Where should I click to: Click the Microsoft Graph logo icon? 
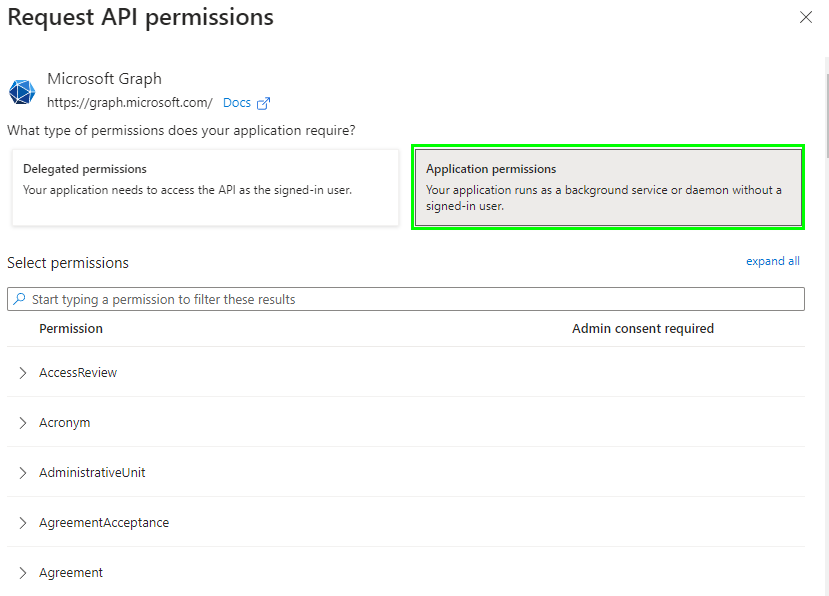[x=22, y=91]
